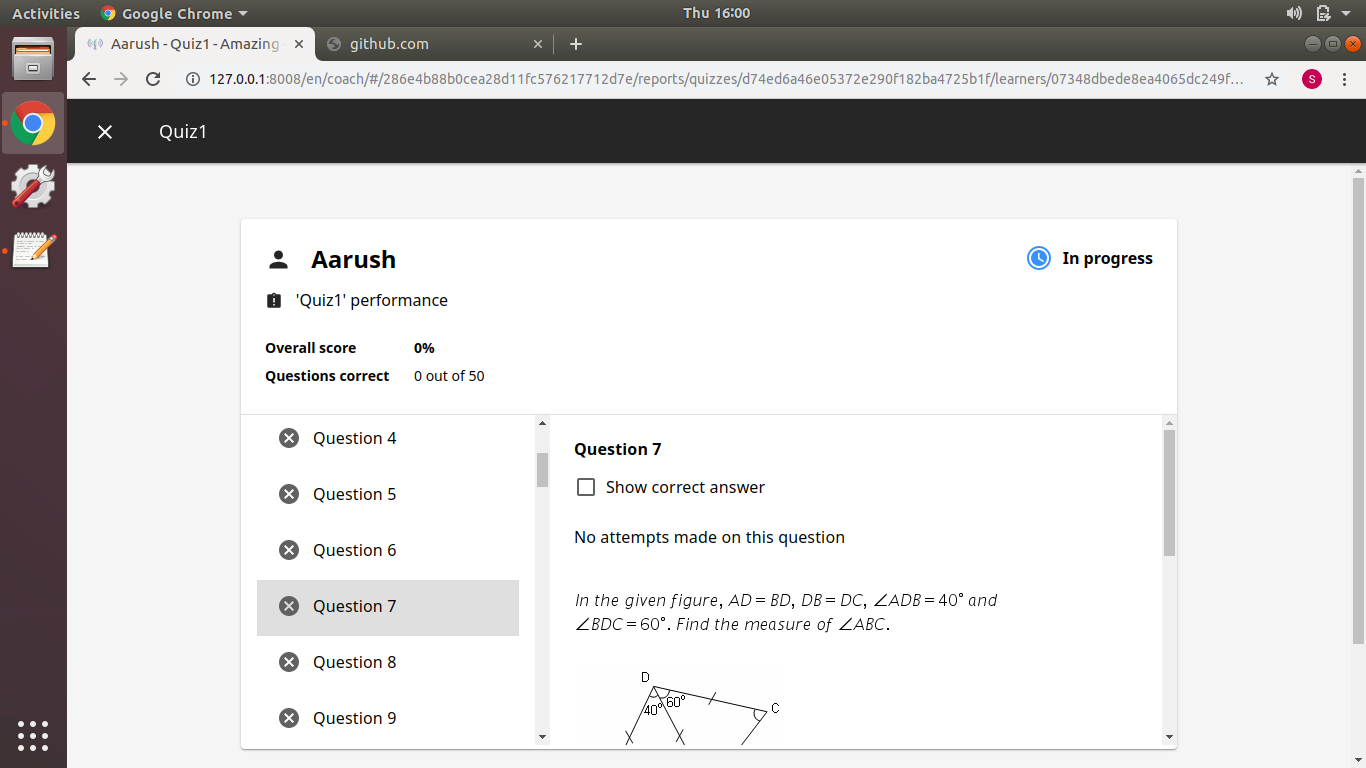Close the github.com tab
Viewport: 1366px width, 768px height.
tap(538, 44)
